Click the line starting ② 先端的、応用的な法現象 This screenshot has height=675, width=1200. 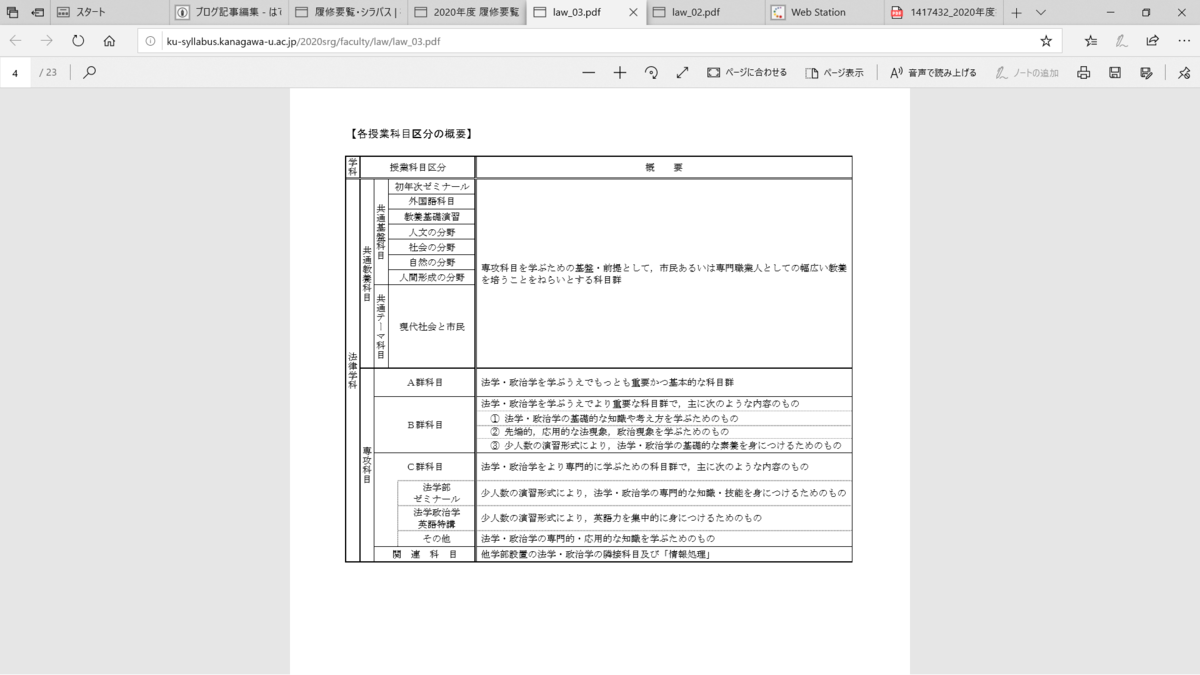609,431
